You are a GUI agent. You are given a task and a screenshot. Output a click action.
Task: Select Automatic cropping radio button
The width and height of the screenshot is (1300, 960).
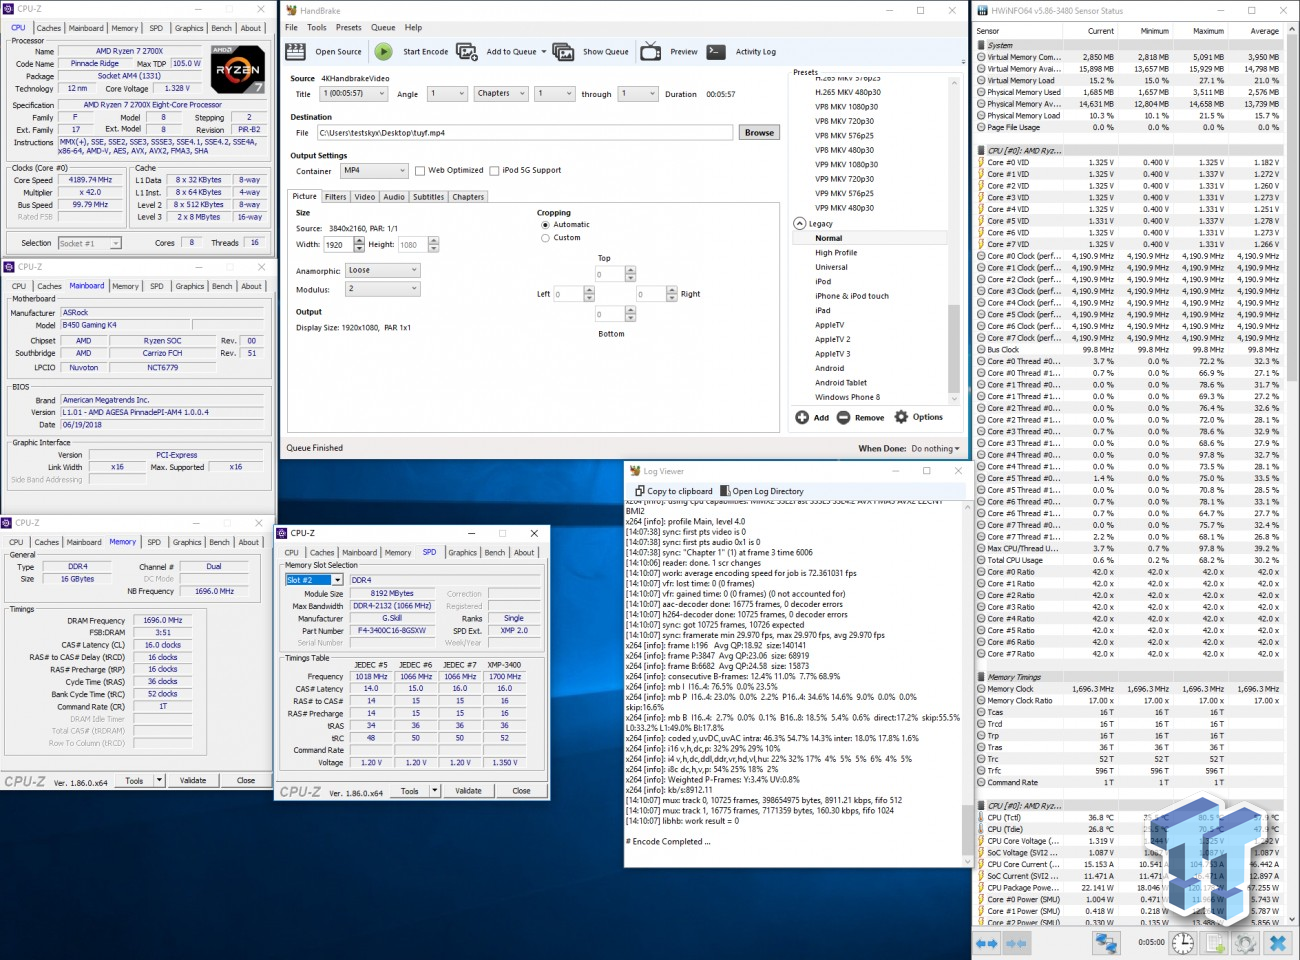[x=545, y=225]
